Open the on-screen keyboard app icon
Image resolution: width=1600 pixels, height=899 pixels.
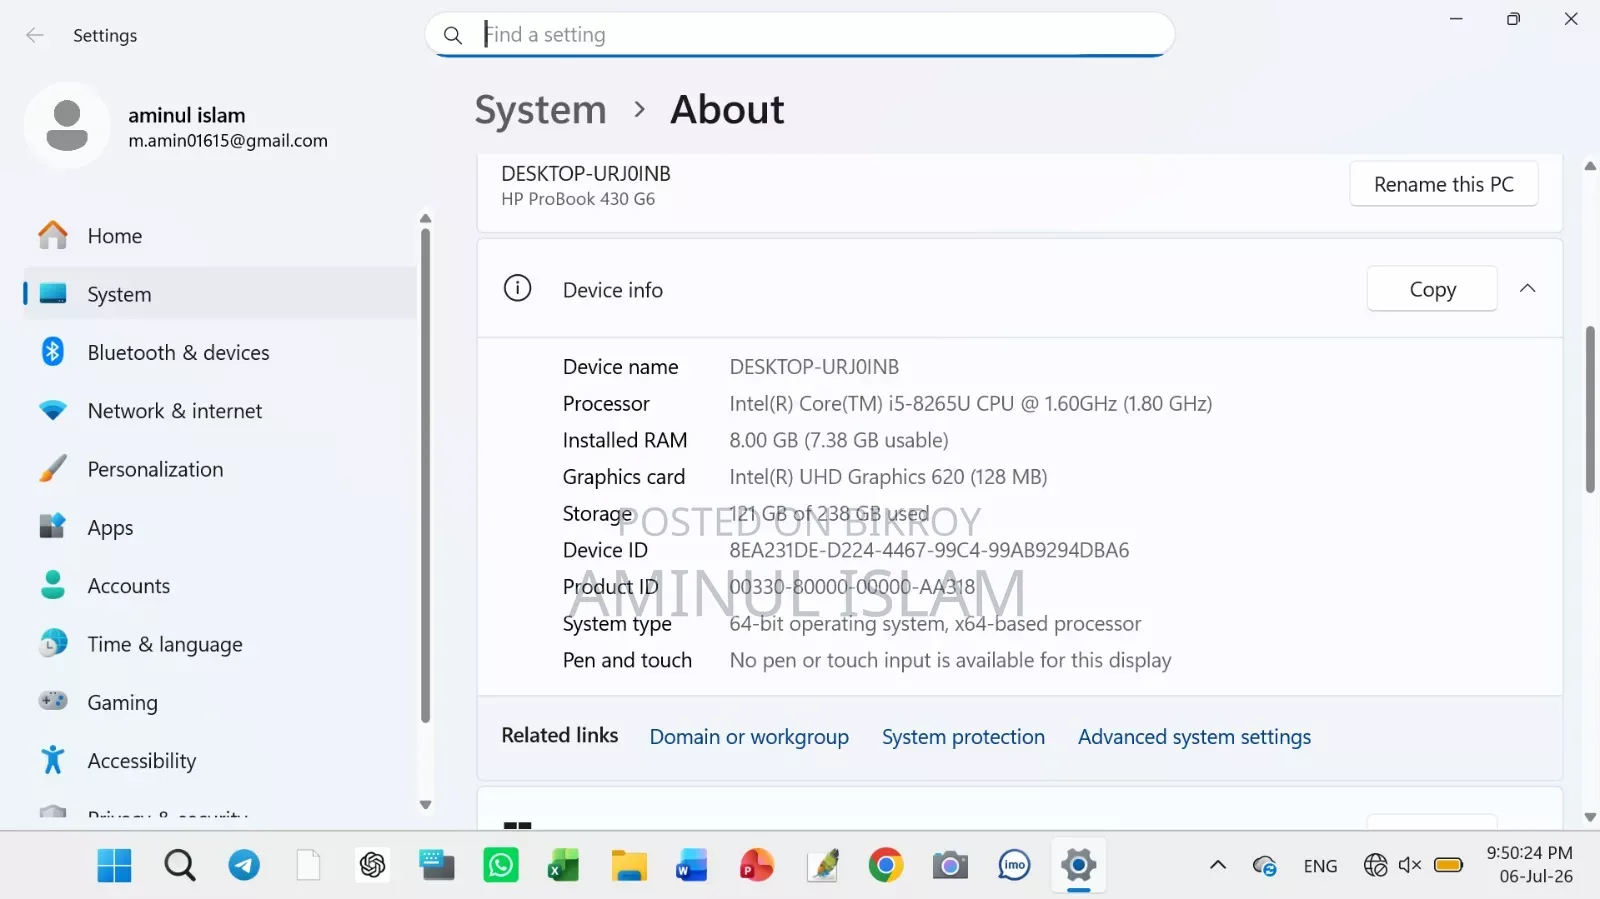pos(437,865)
